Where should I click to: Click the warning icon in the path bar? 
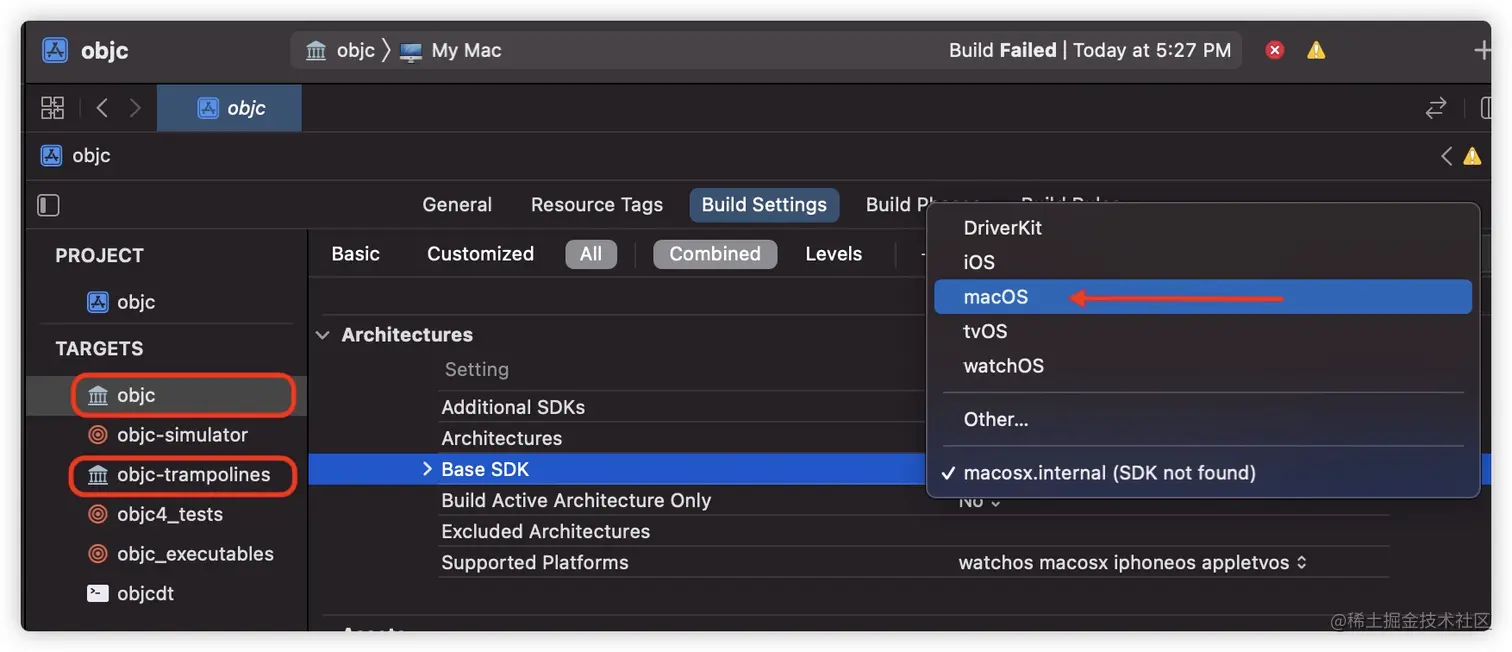click(x=1472, y=156)
